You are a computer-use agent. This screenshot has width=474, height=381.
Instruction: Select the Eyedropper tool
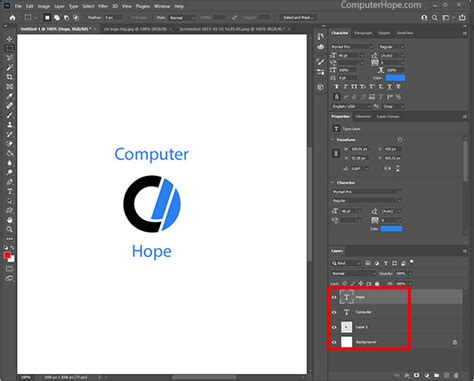pyautogui.click(x=9, y=96)
